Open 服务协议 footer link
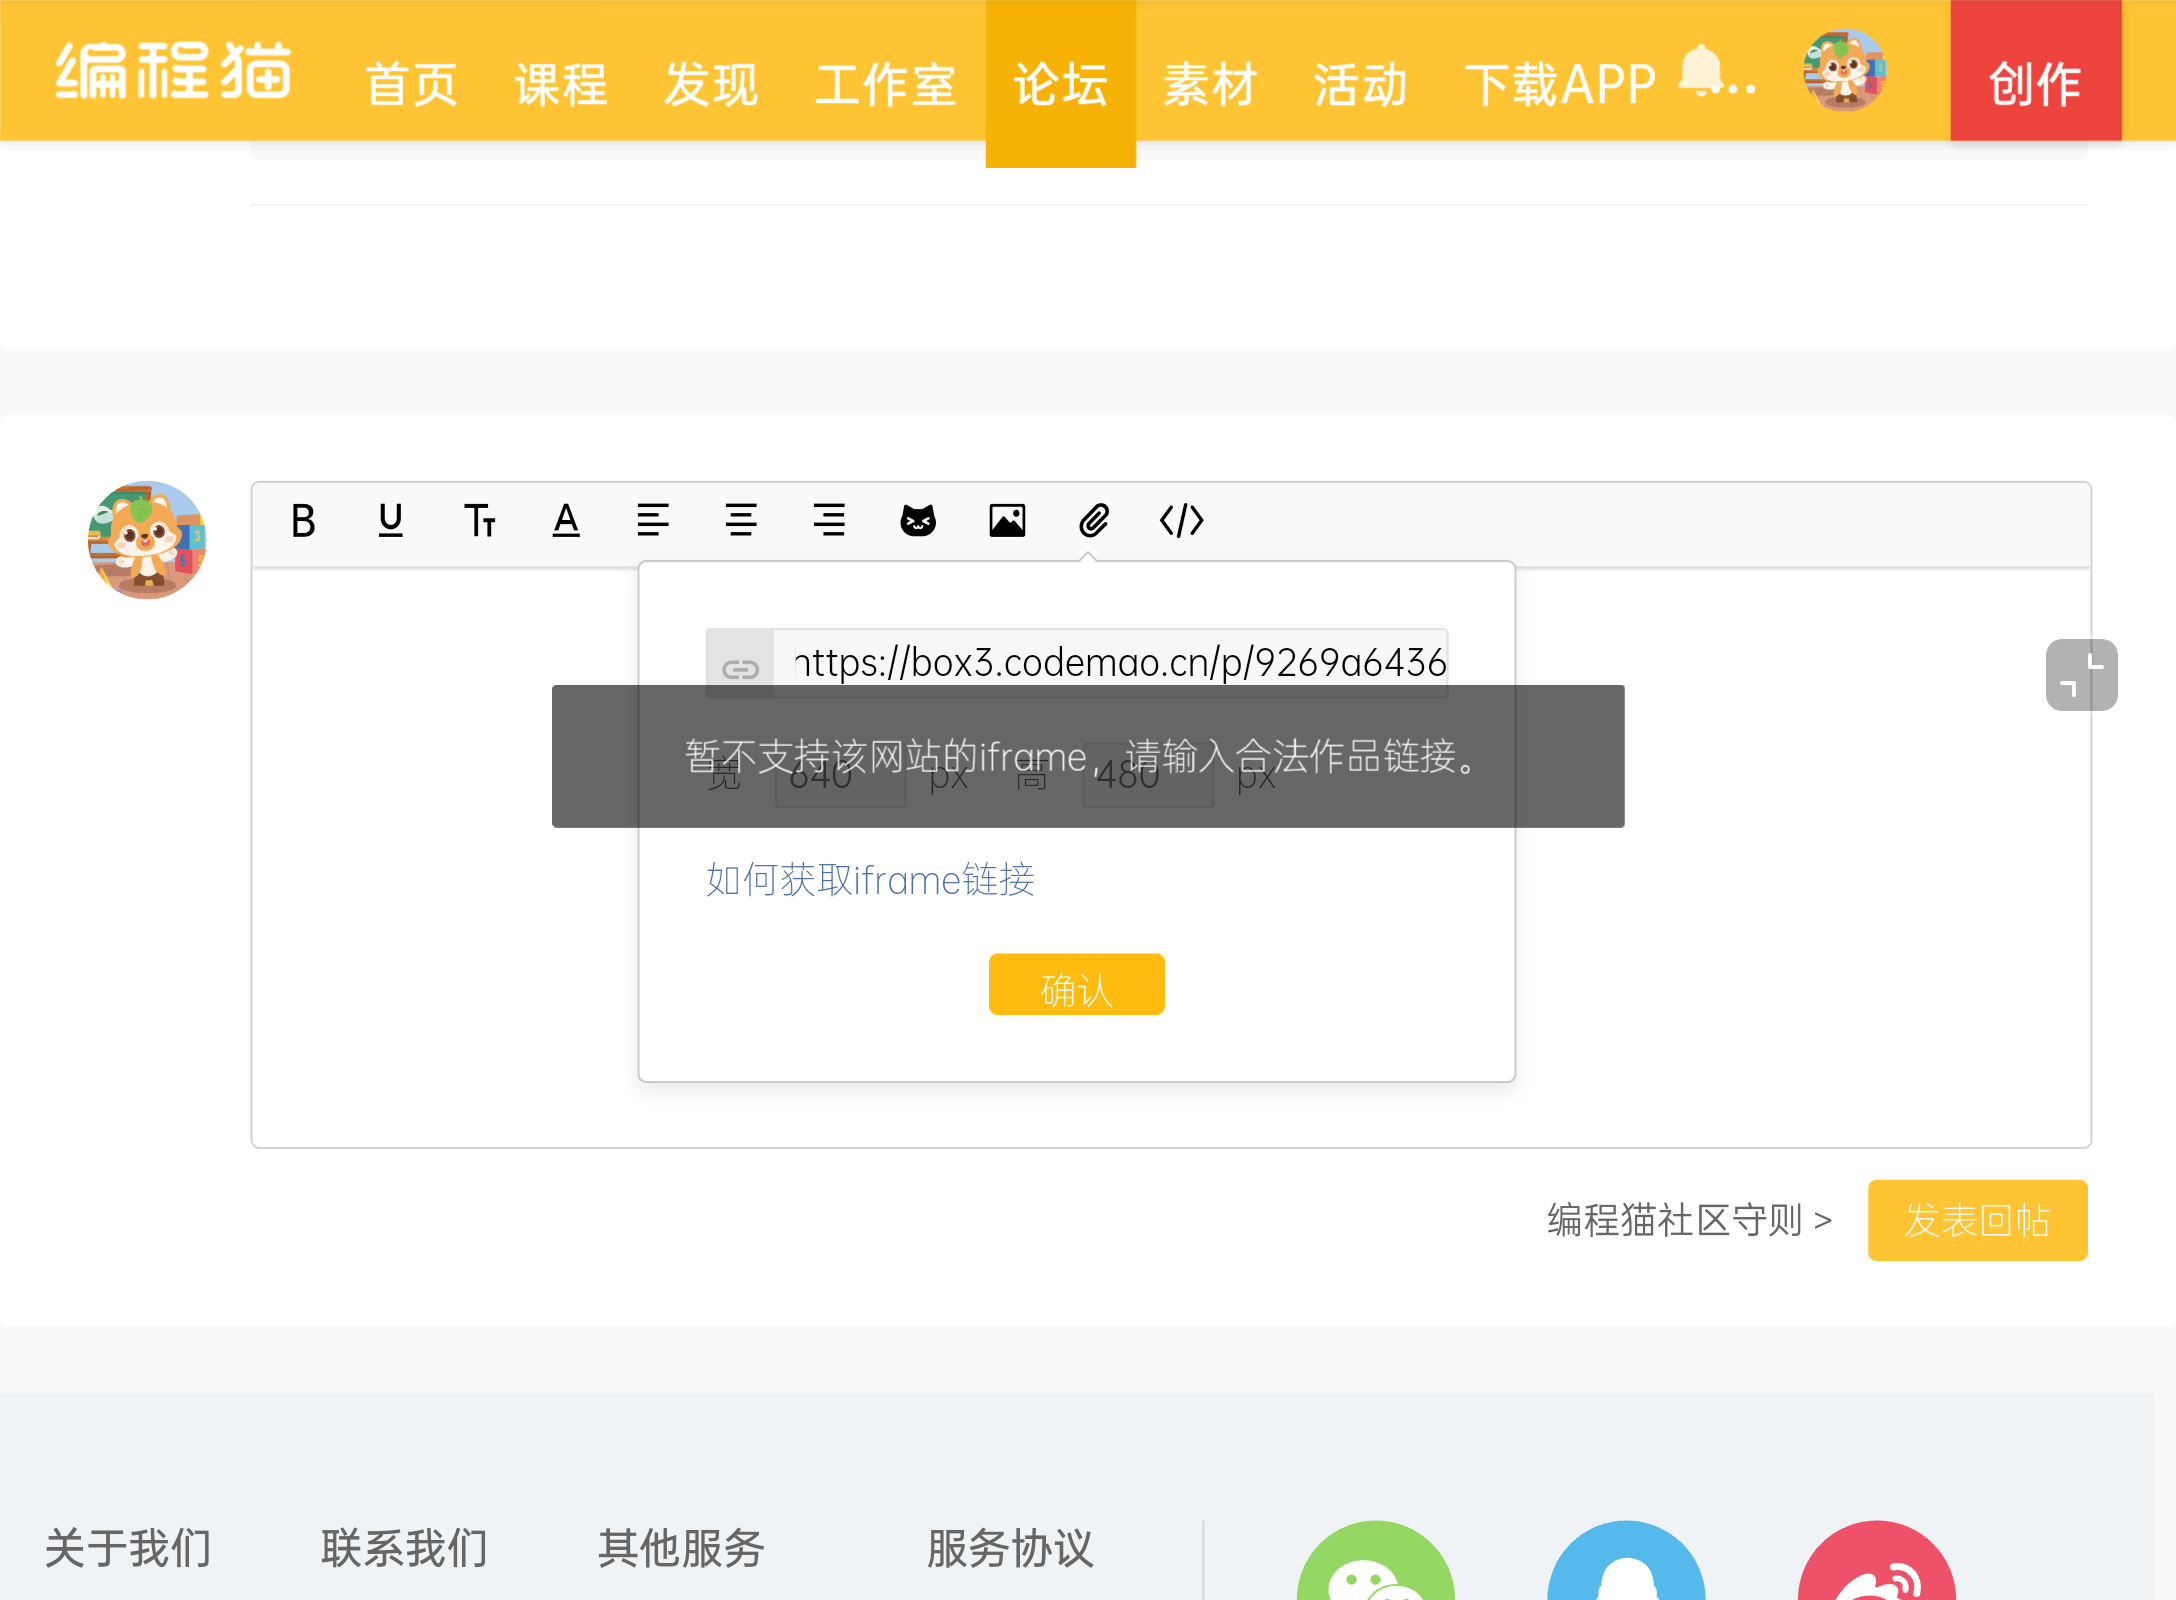The width and height of the screenshot is (2176, 1600). point(1010,1548)
